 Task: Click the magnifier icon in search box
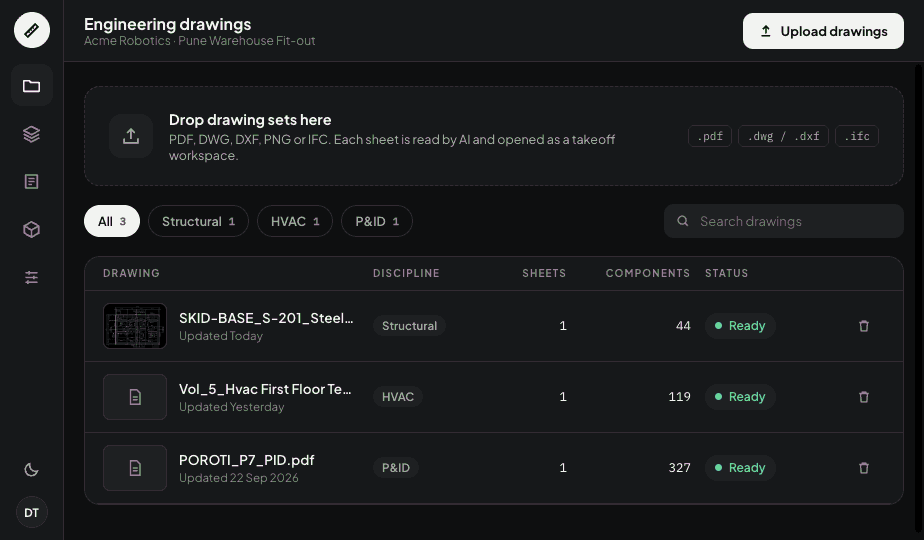[x=682, y=221]
